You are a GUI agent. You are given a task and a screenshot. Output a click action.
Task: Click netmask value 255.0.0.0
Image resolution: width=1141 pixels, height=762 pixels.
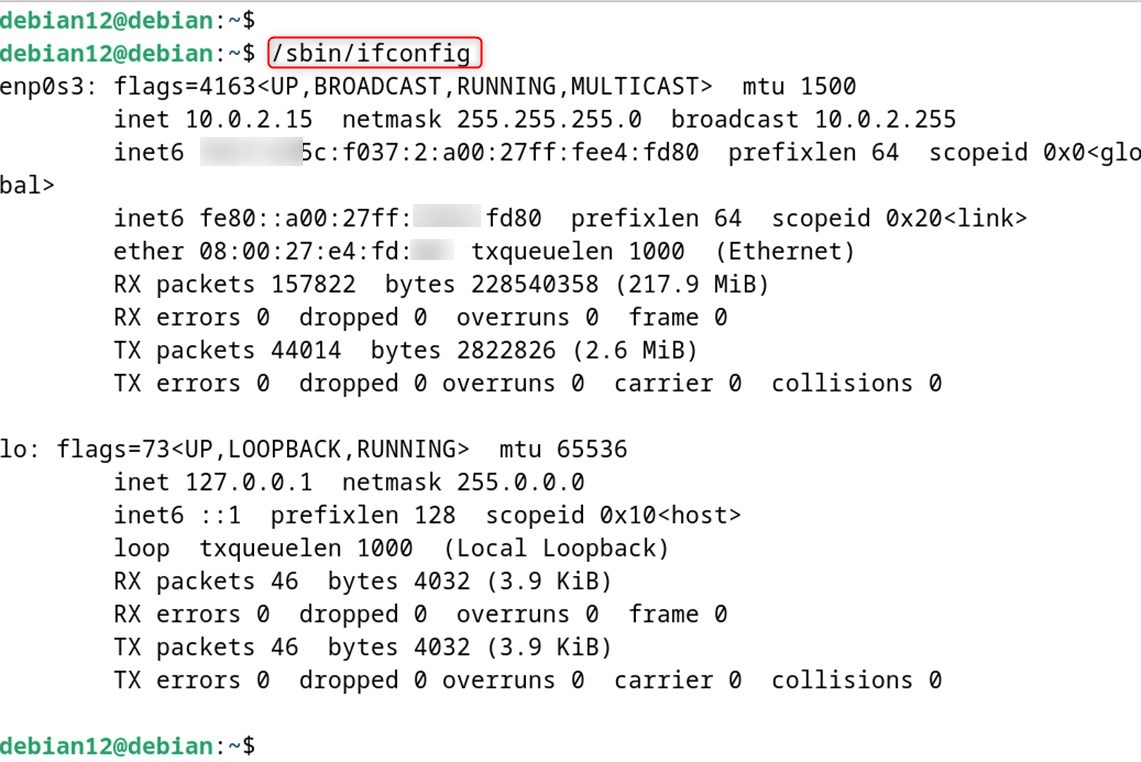(520, 482)
